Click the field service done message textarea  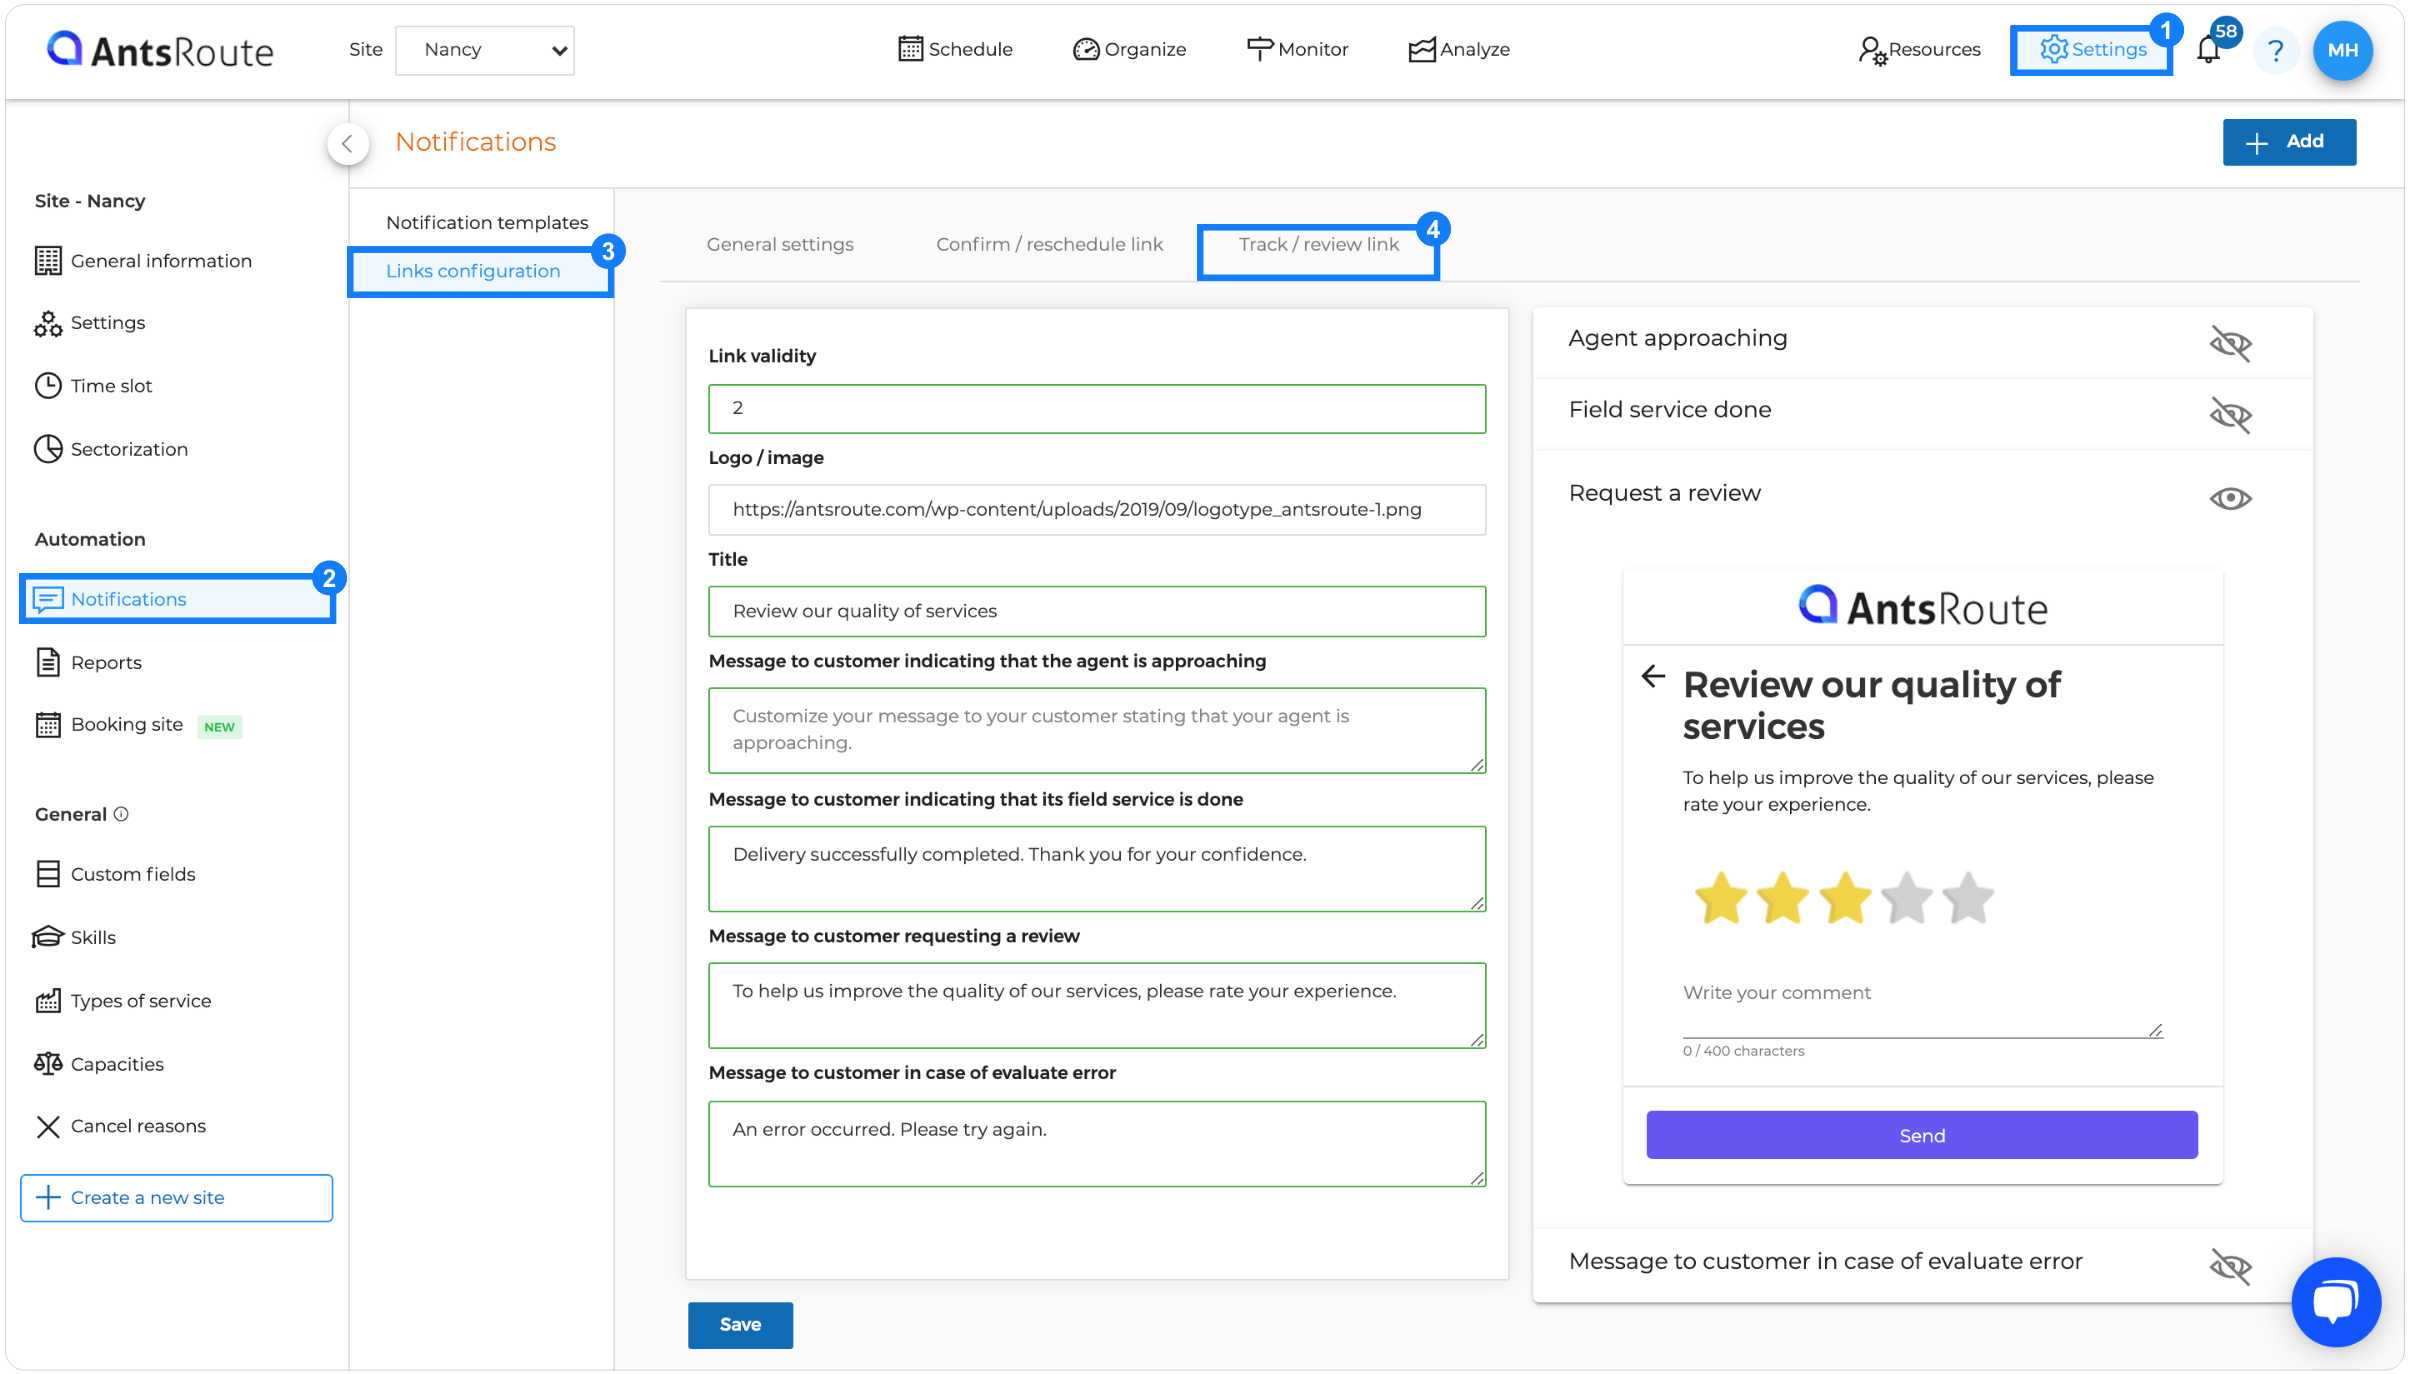(1097, 868)
